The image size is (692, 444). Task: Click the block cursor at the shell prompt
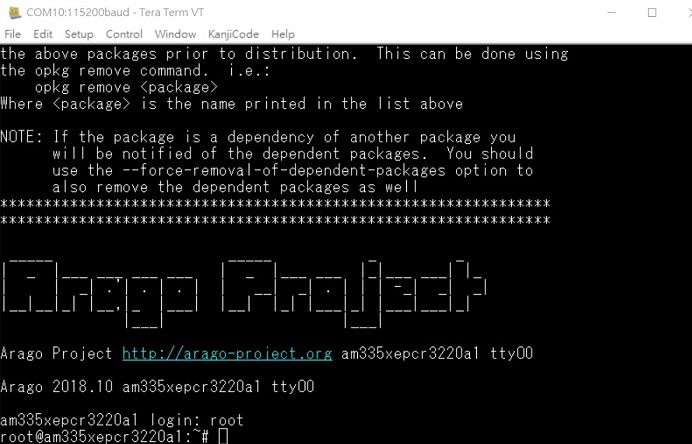click(x=223, y=436)
